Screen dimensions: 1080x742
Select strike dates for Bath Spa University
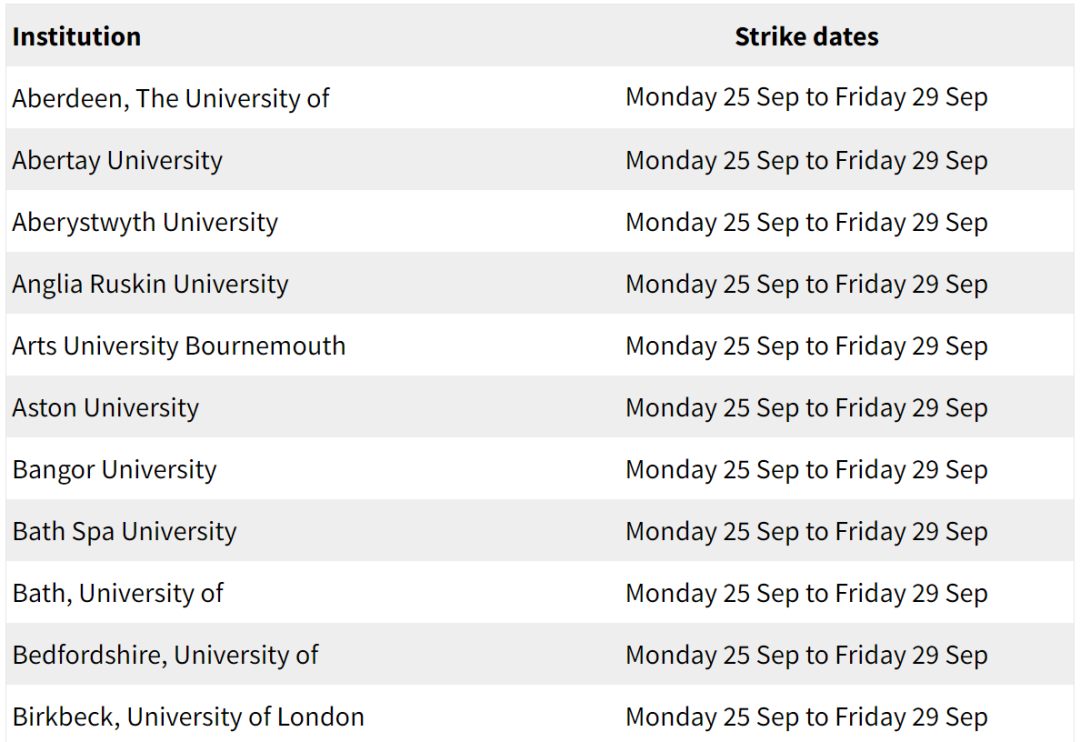(x=807, y=532)
